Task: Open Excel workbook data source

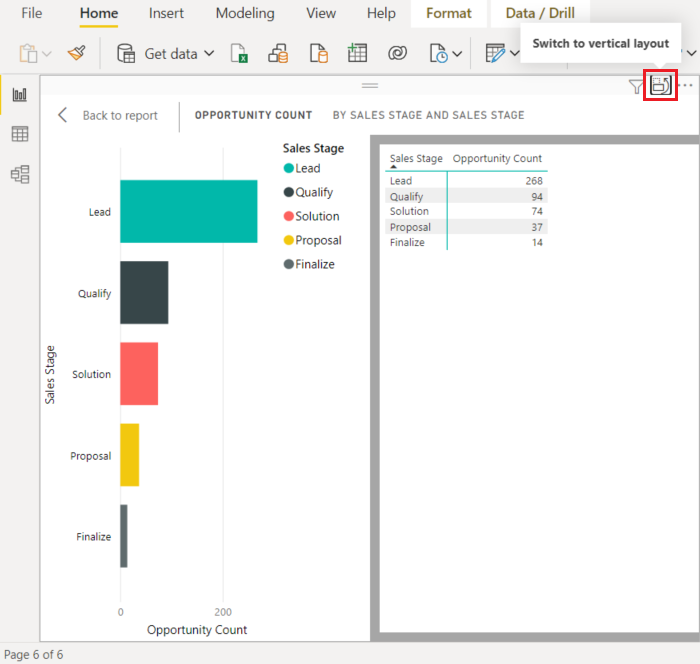Action: [x=239, y=54]
